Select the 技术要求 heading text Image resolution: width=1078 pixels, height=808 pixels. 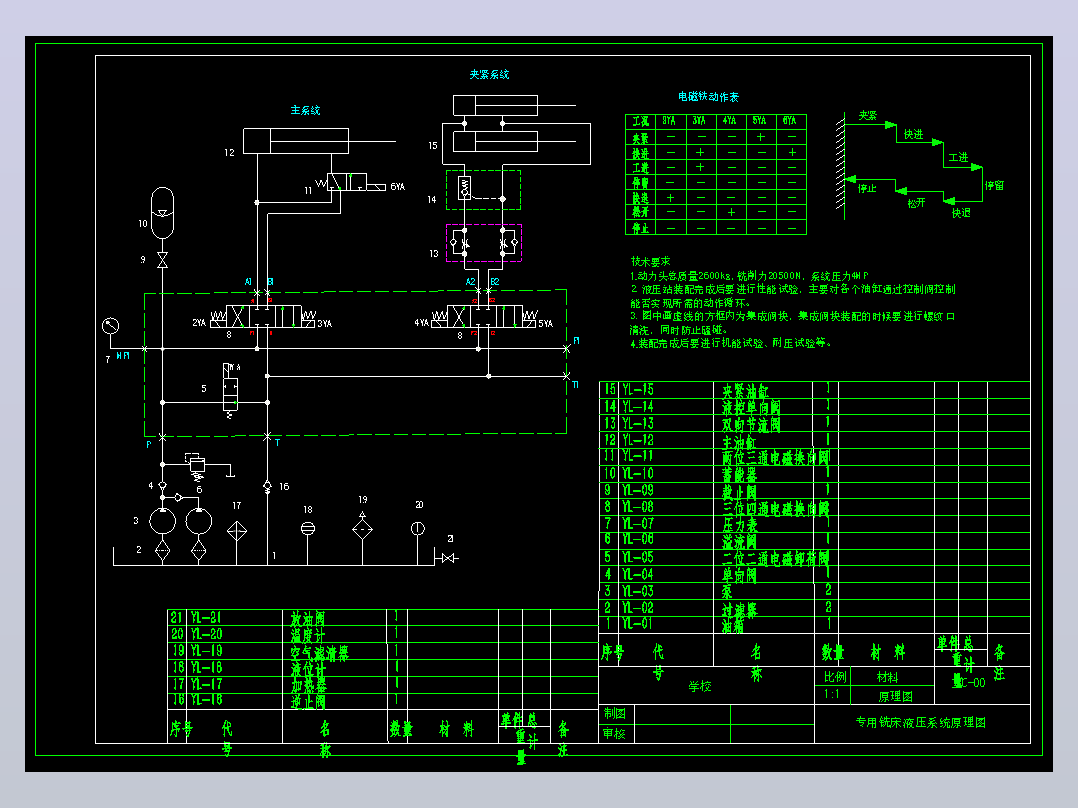click(x=650, y=261)
